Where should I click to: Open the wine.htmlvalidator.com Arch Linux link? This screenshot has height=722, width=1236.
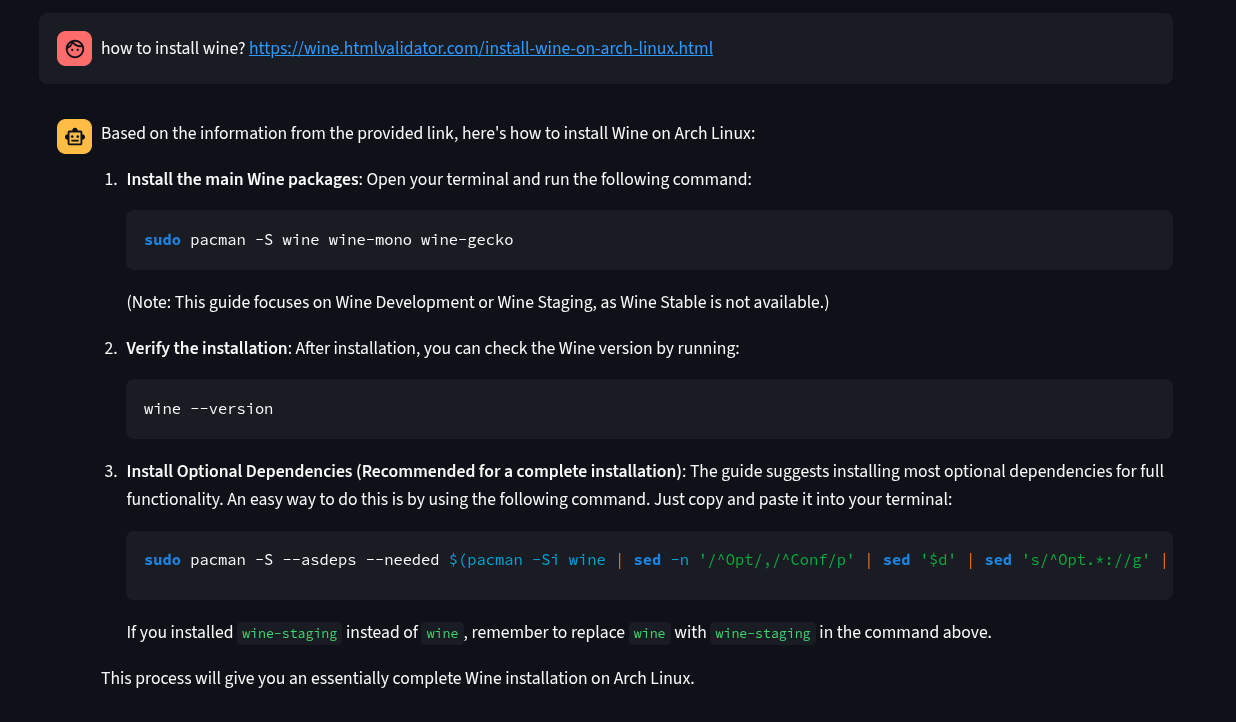(x=480, y=48)
